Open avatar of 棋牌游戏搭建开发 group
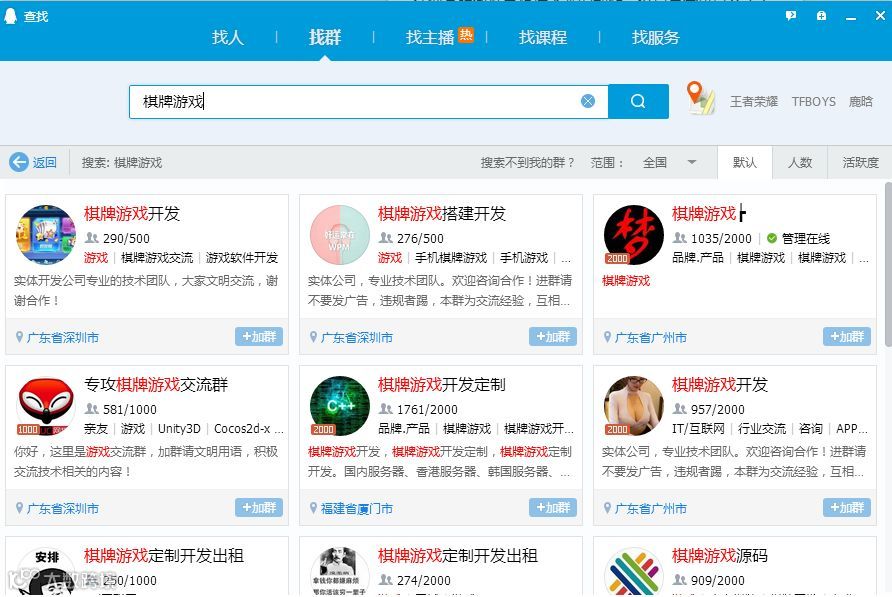Viewport: 892px width, 597px height. coord(340,235)
